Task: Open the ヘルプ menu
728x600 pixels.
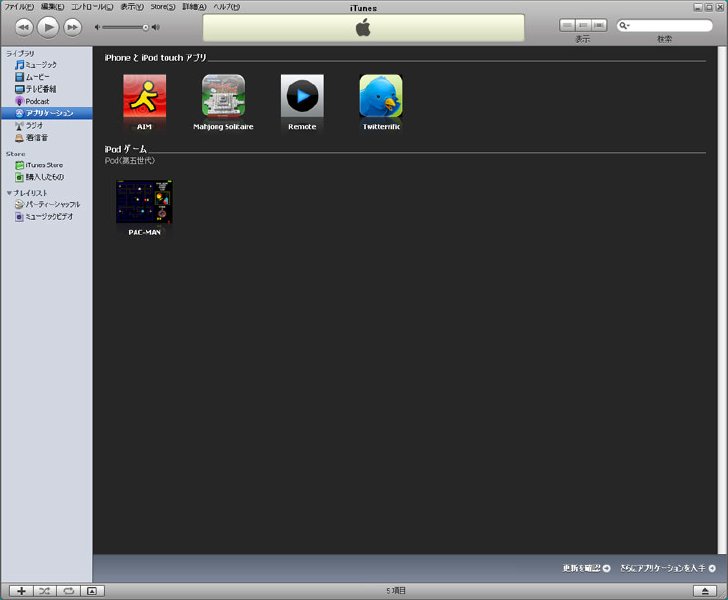Action: click(227, 7)
